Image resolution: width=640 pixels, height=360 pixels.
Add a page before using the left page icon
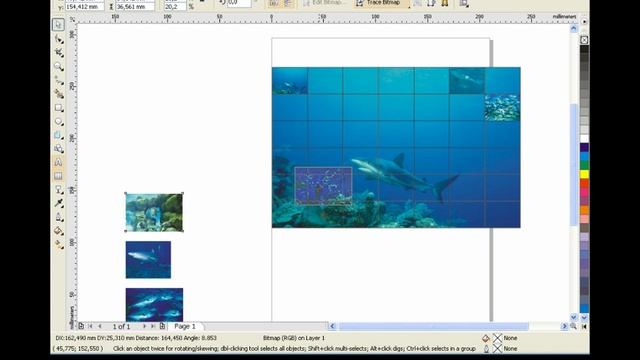(81, 326)
